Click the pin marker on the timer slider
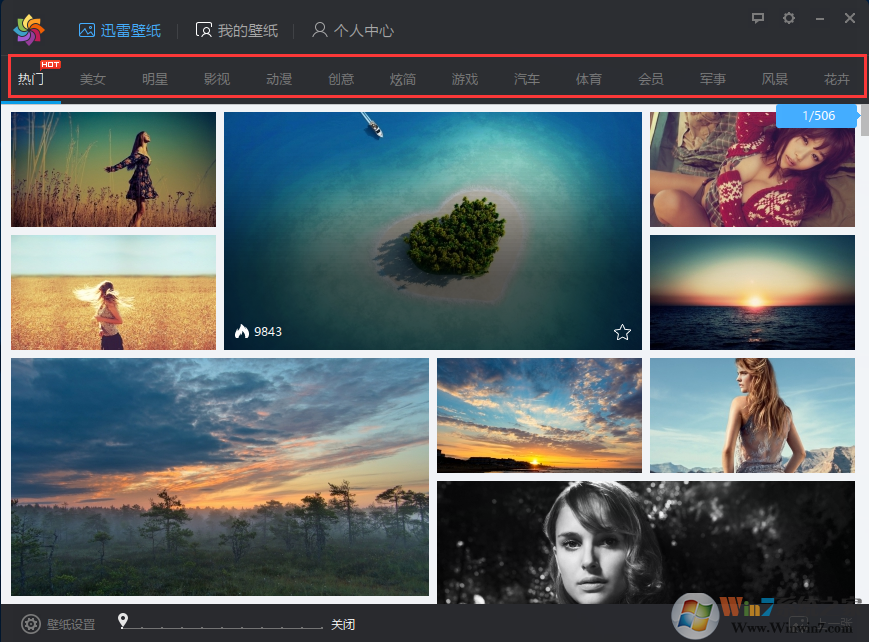This screenshot has height=642, width=869. pos(123,621)
